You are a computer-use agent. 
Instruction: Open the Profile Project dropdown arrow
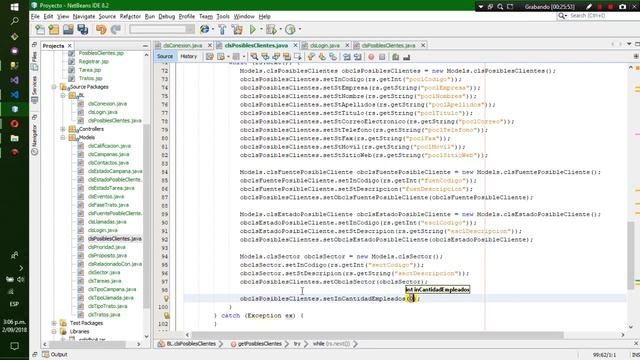[300, 29]
